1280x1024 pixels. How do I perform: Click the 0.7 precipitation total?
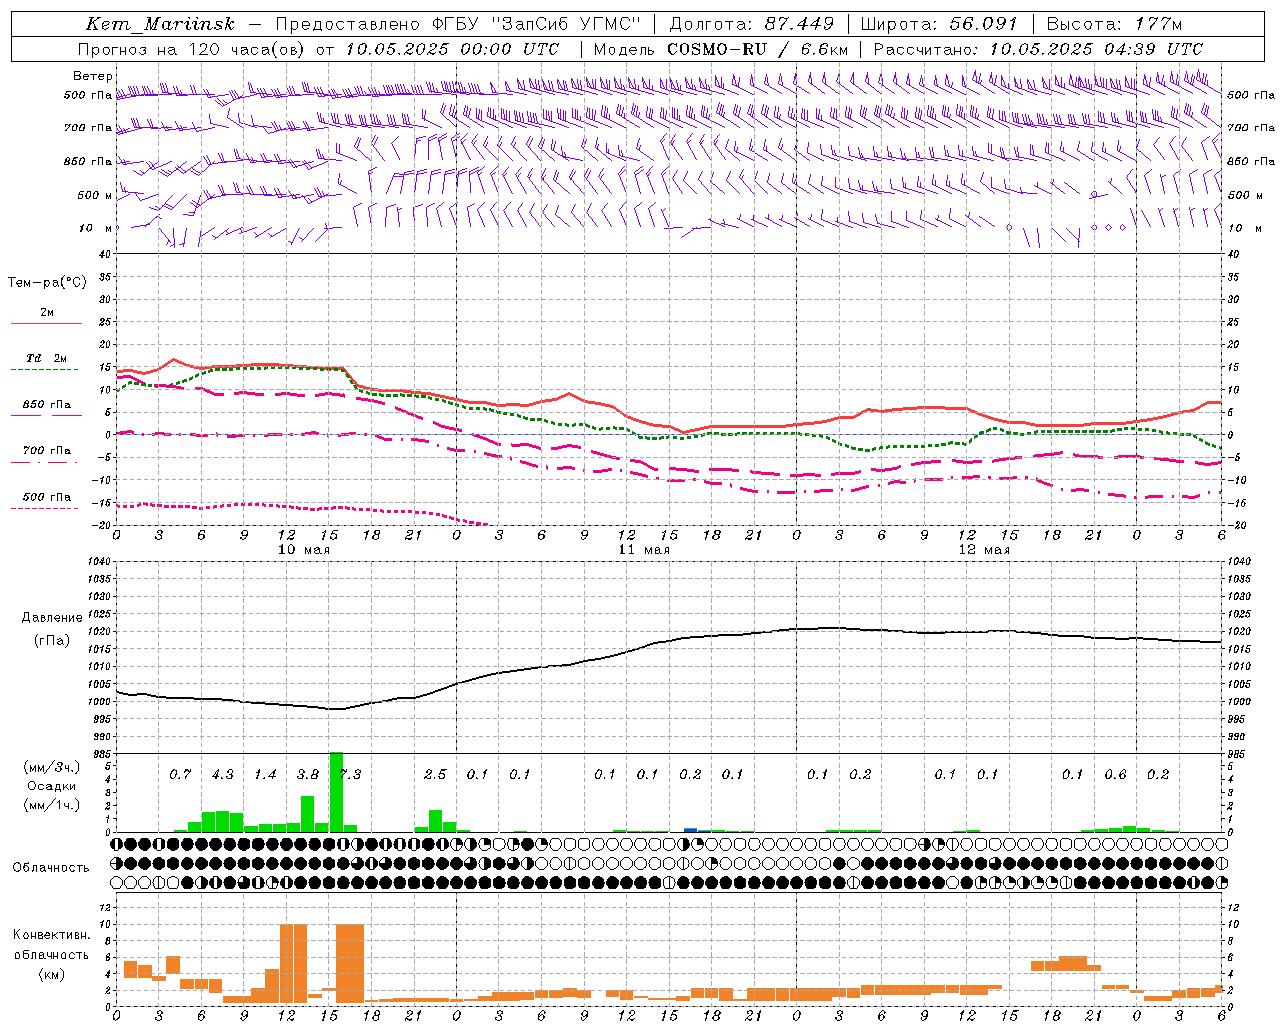tap(180, 774)
